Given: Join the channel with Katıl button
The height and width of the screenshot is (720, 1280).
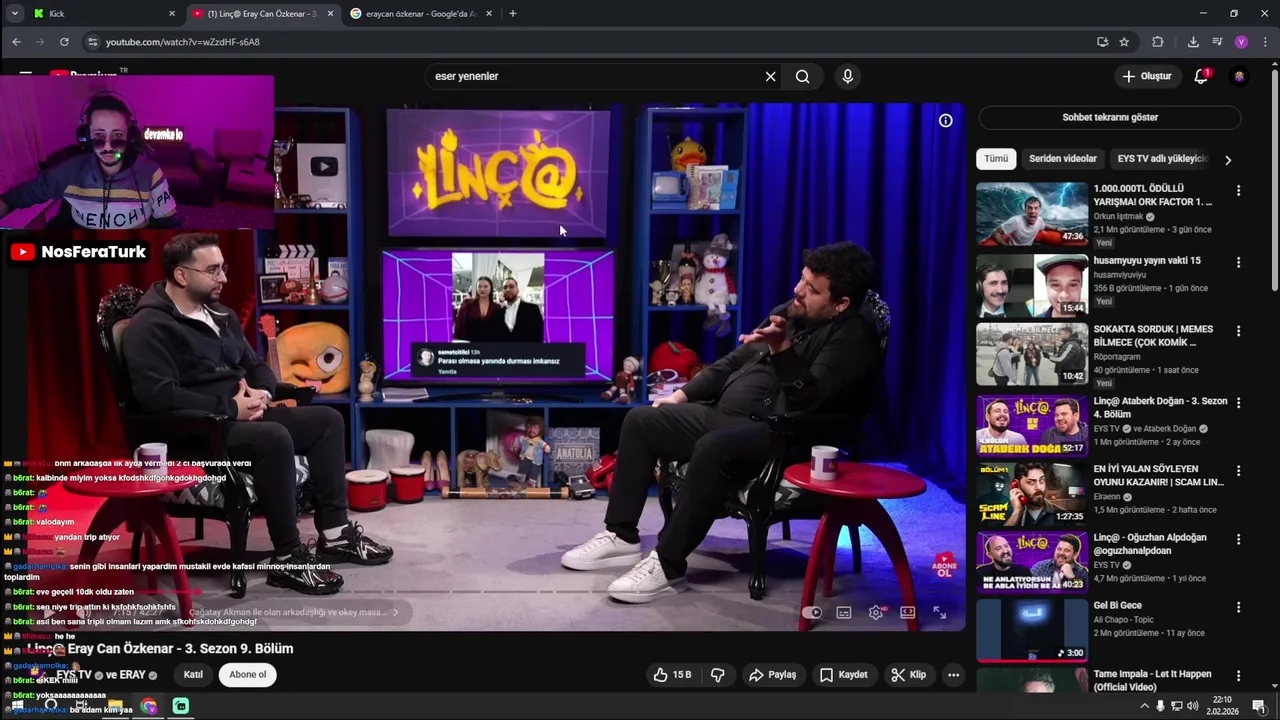Looking at the screenshot, I should click(x=193, y=674).
